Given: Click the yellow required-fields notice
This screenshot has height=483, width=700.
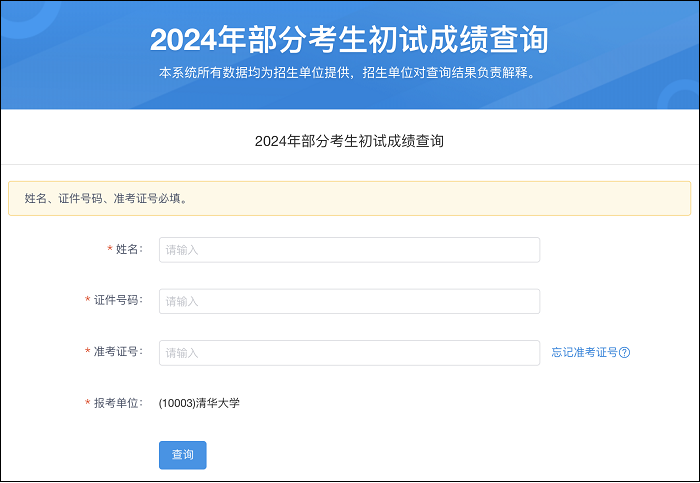Looking at the screenshot, I should click(x=349, y=198).
